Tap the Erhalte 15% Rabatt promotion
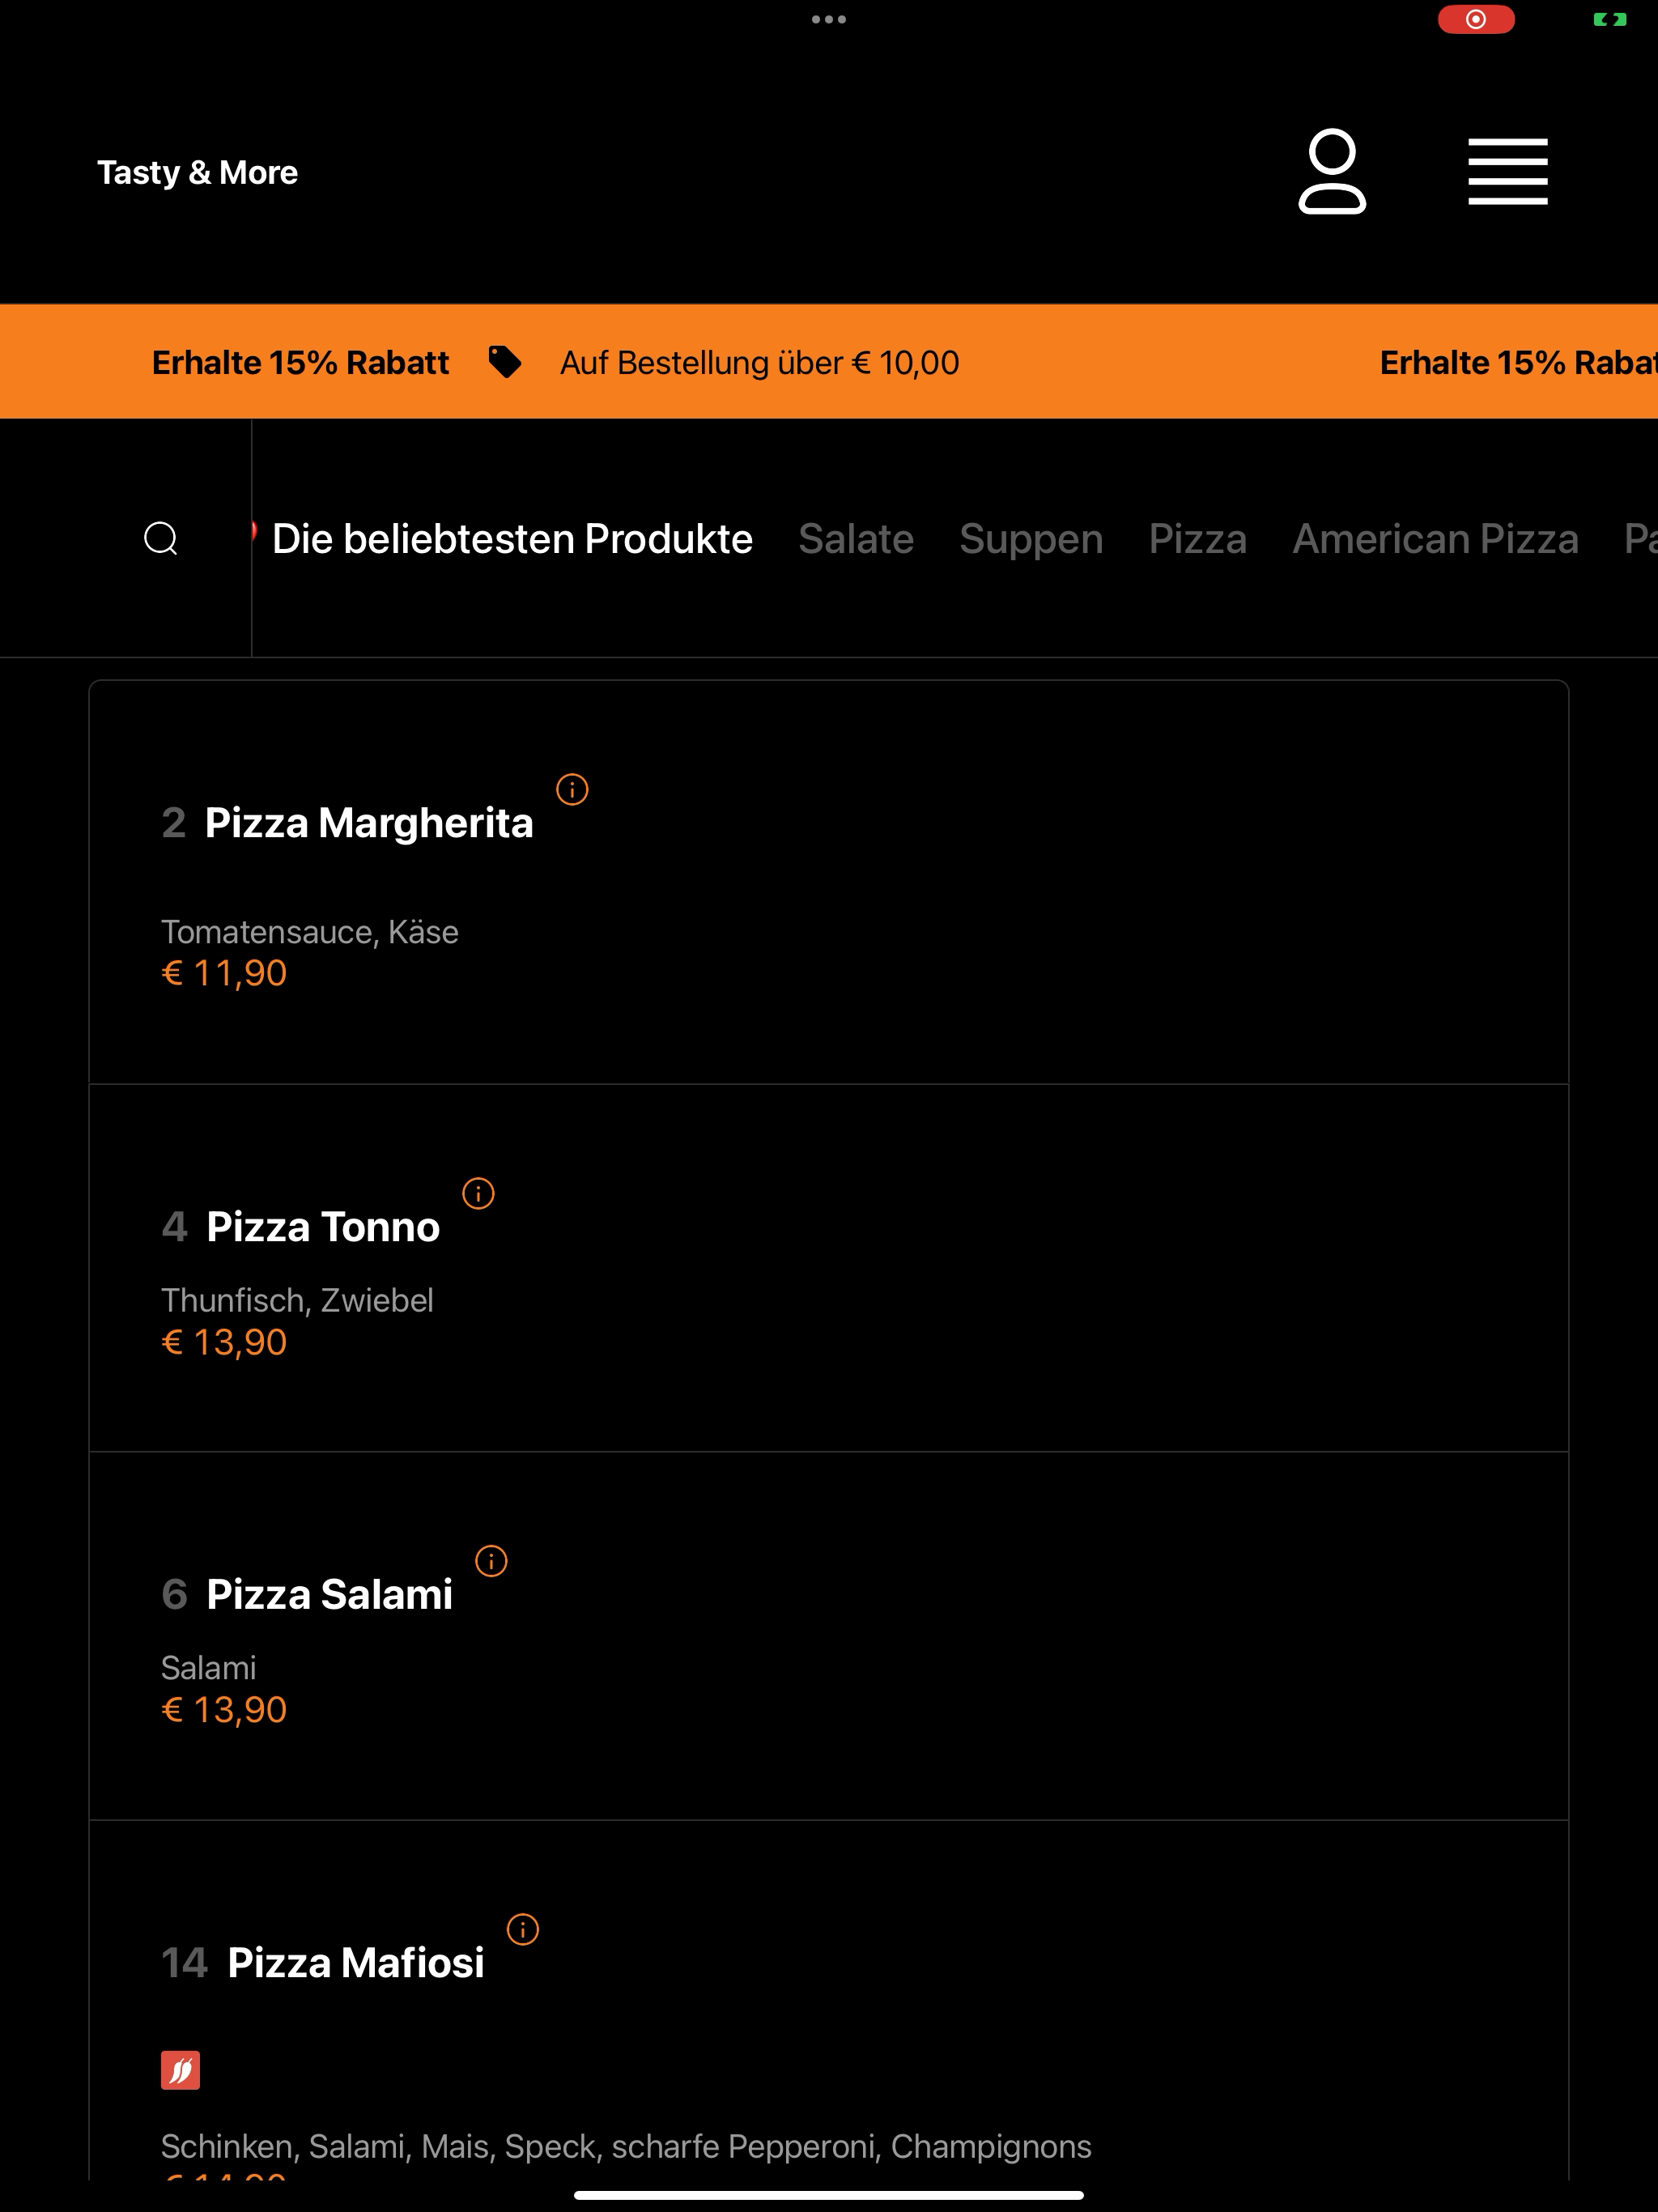The height and width of the screenshot is (2212, 1658). [x=300, y=362]
